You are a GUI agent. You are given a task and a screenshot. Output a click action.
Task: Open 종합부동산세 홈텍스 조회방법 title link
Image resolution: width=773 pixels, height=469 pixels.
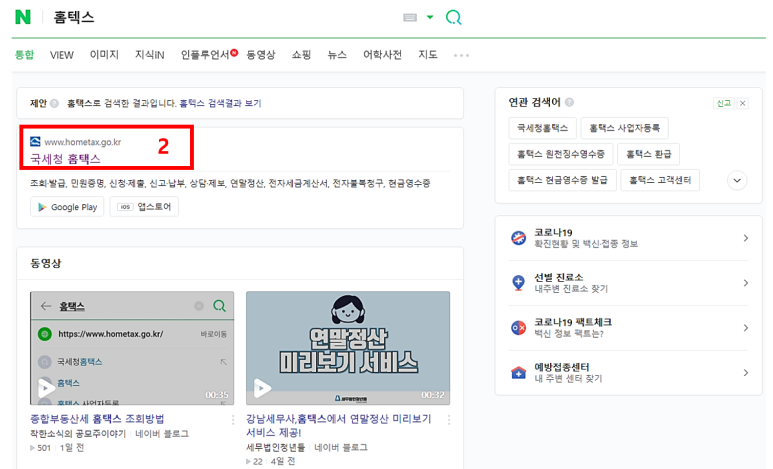coord(97,419)
